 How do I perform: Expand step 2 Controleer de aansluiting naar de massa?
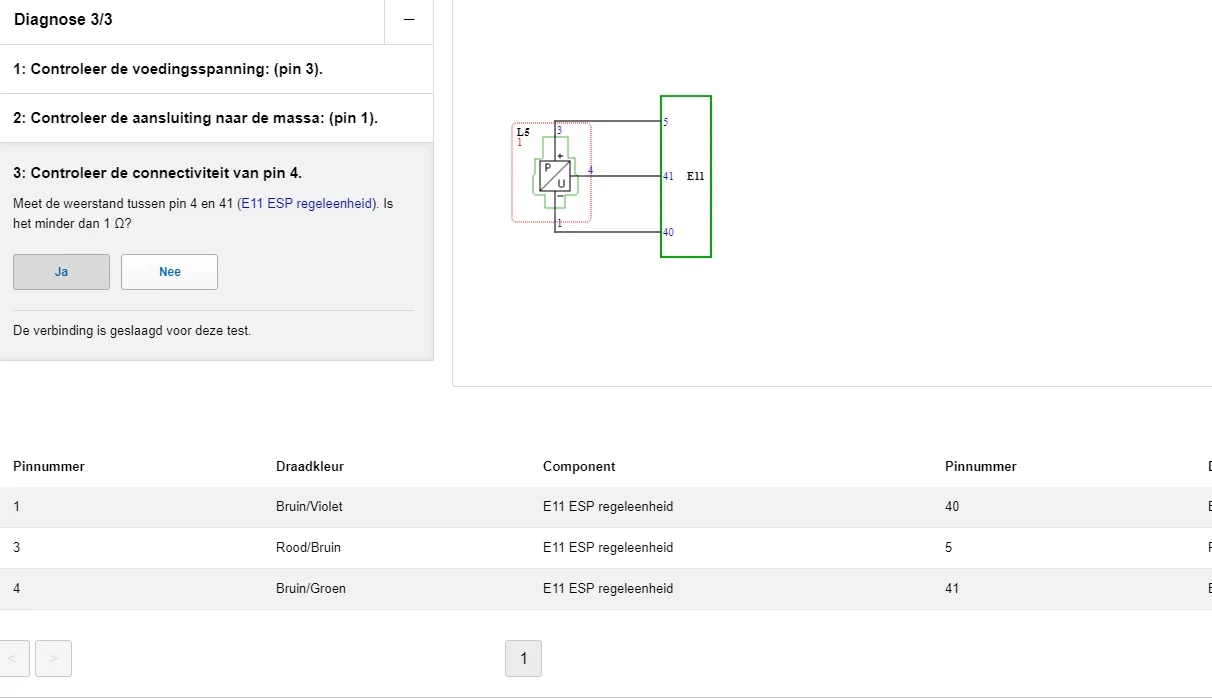pyautogui.click(x=195, y=118)
